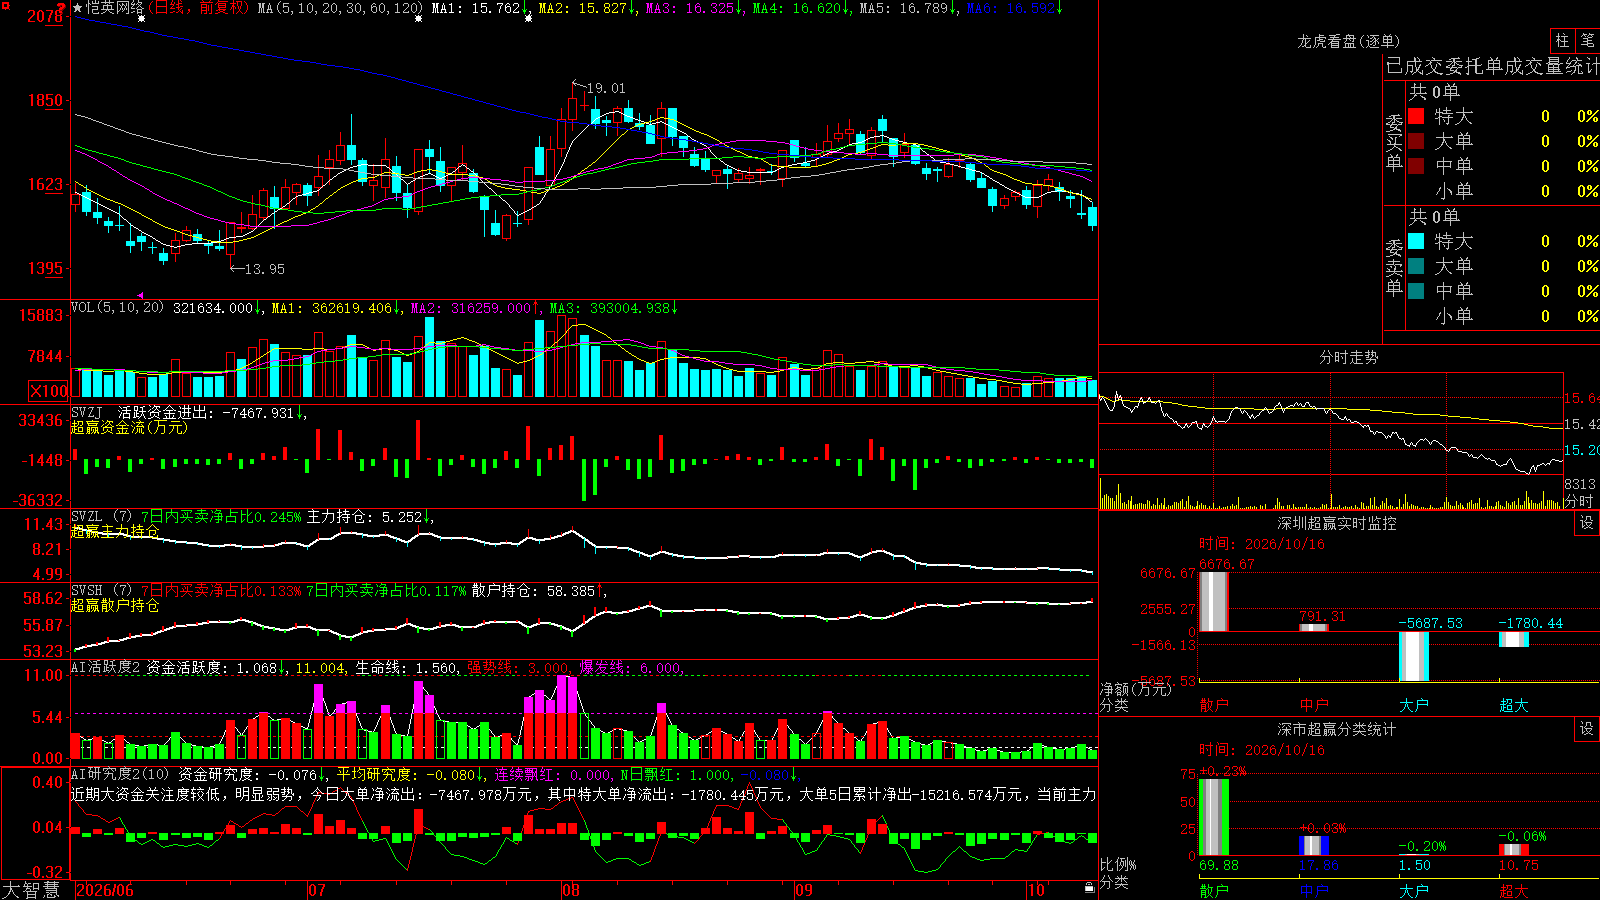Click the 委买单 section label
Viewport: 1600px width, 900px height.
(1394, 142)
